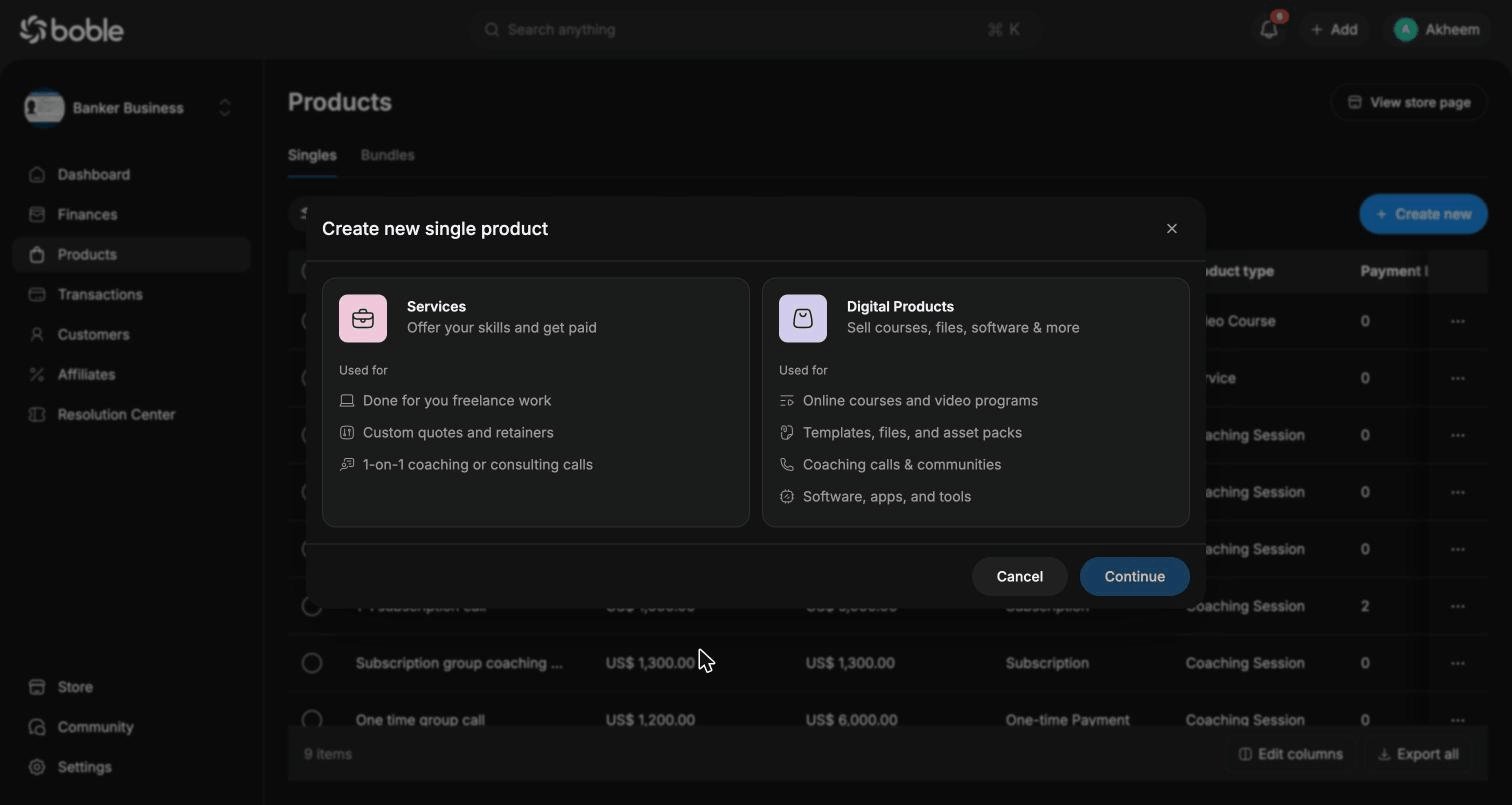
Task: Click '1-on-1 coaching or consulting calls' text
Action: tap(478, 465)
